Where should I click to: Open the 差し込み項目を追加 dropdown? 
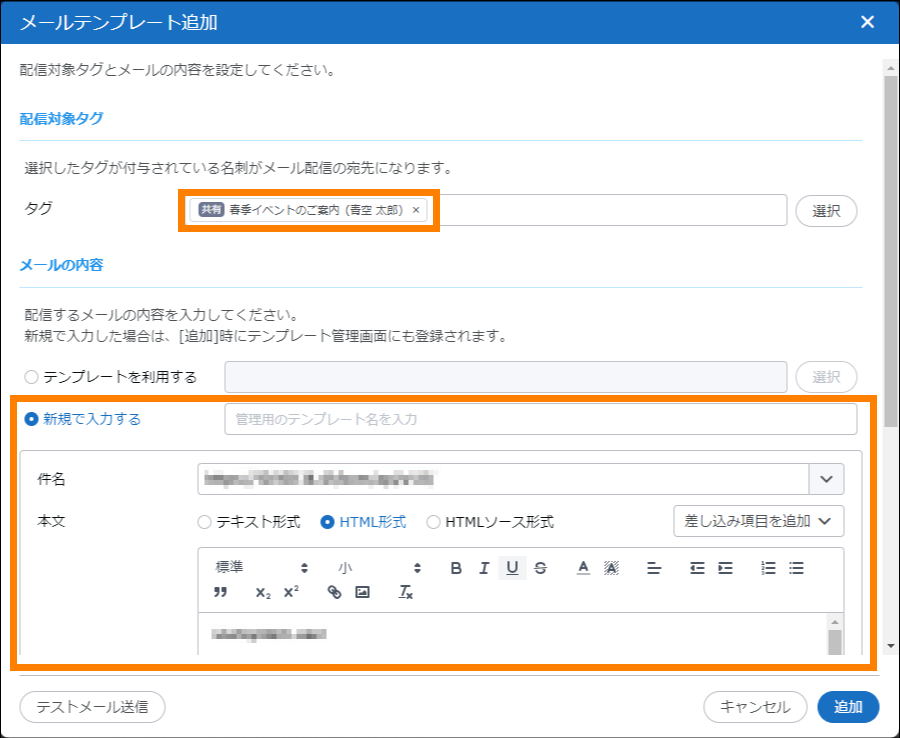758,521
